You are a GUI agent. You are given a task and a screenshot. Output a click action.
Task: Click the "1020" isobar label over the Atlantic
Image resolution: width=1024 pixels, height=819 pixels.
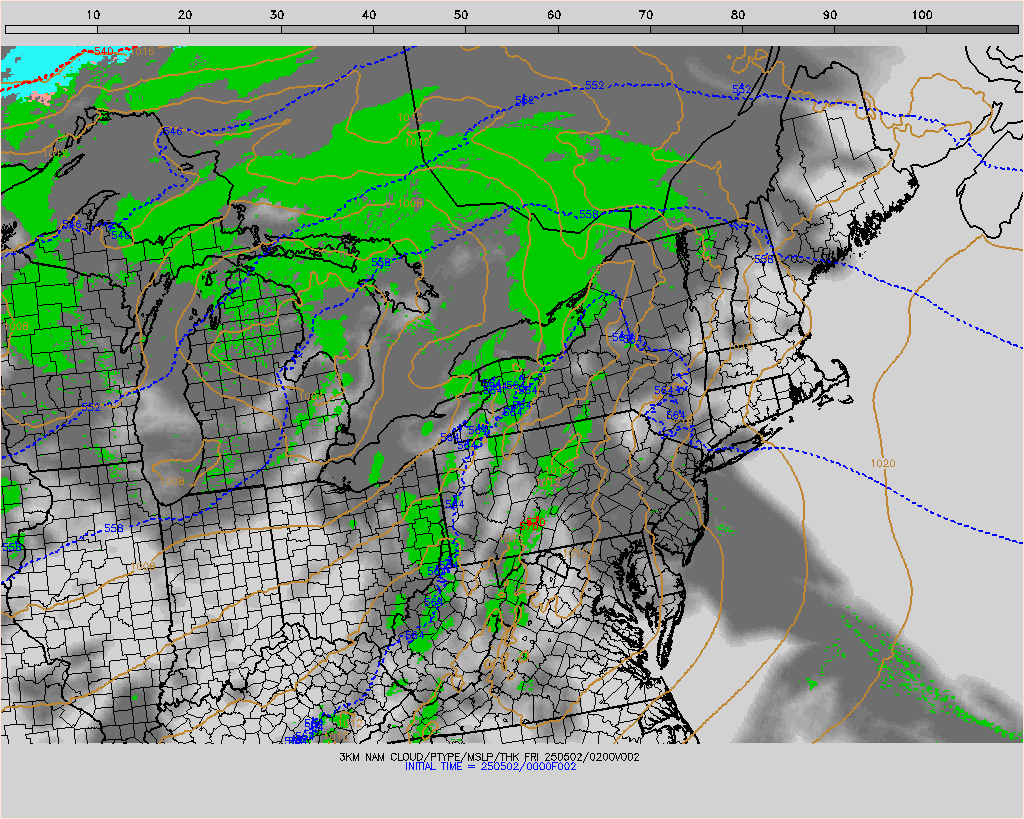883,463
